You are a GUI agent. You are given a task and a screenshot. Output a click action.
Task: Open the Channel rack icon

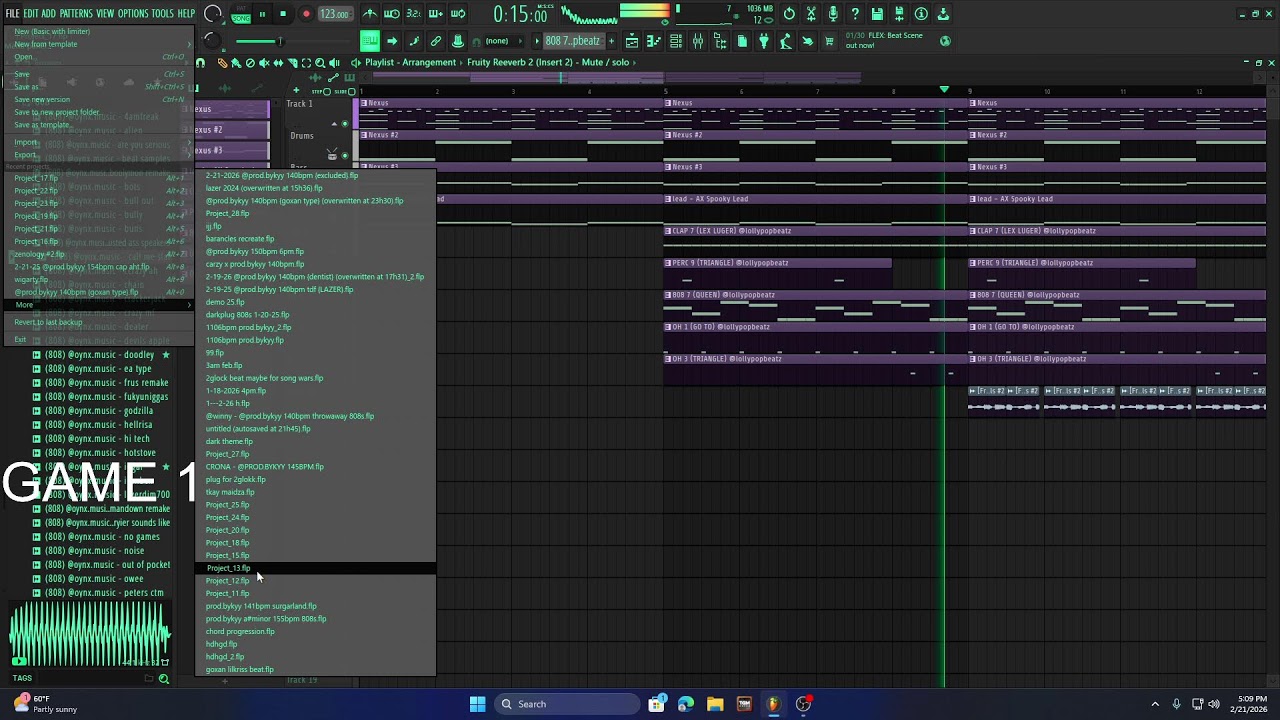tap(676, 41)
